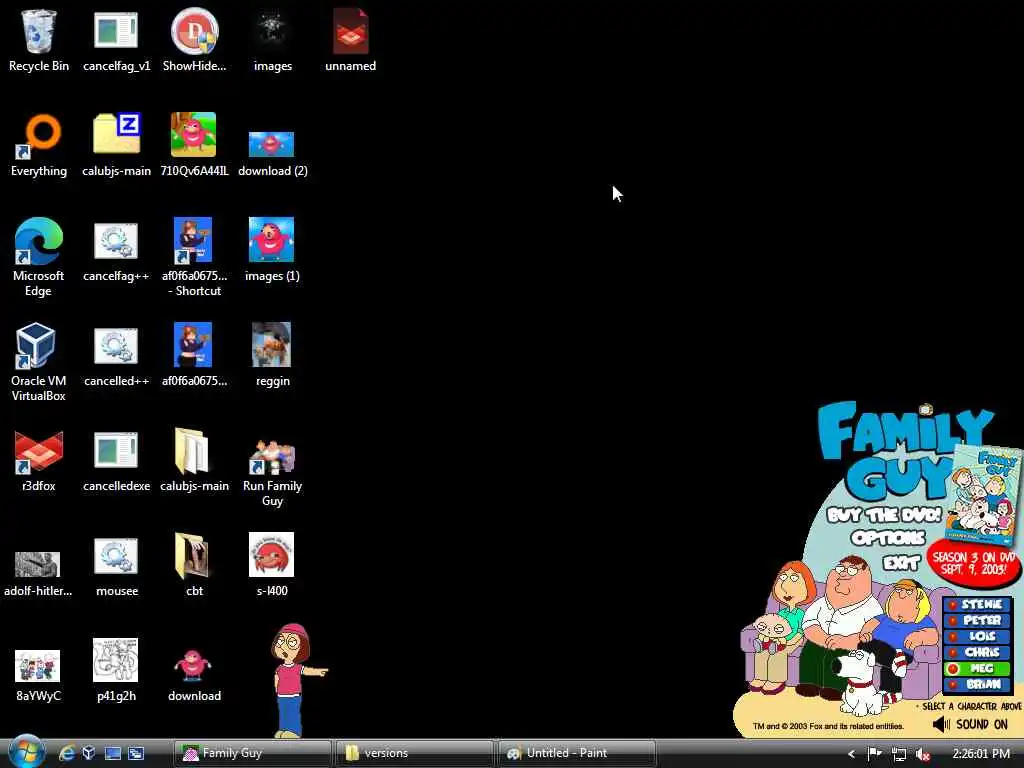The height and width of the screenshot is (768, 1024).
Task: Select the 8aYWyC image file
Action: point(39,675)
